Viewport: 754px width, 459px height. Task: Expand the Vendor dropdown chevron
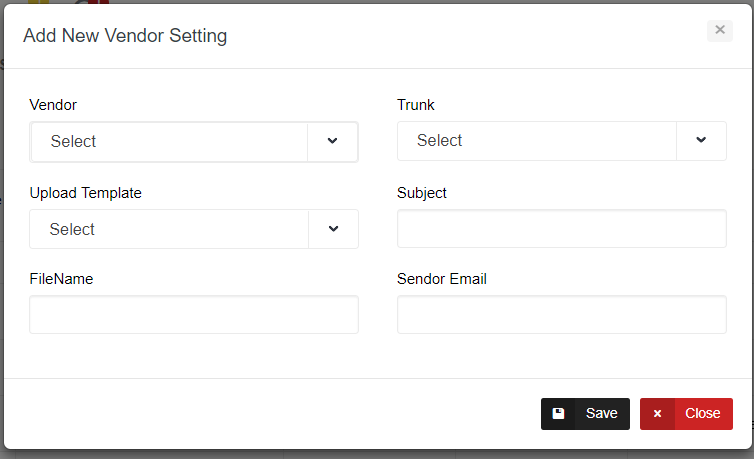[x=333, y=141]
